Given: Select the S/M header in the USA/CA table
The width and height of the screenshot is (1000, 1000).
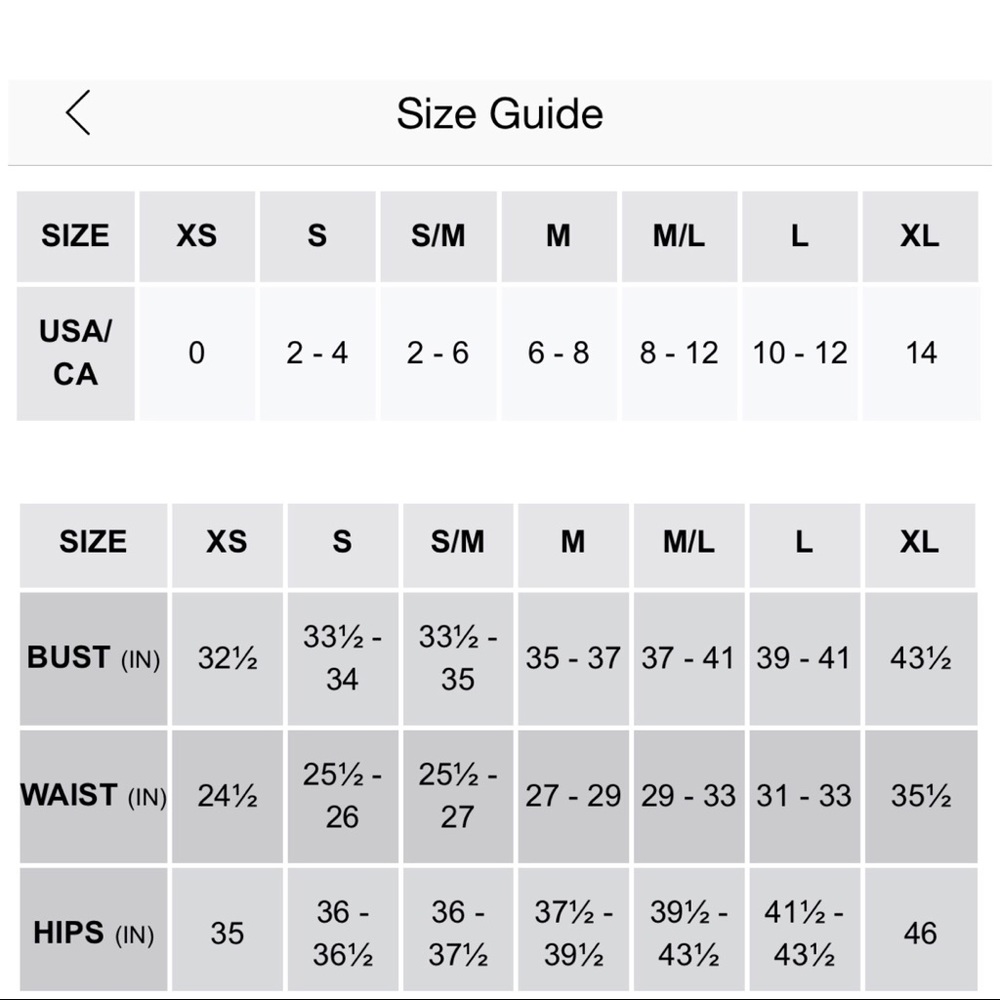Looking at the screenshot, I should click(438, 236).
